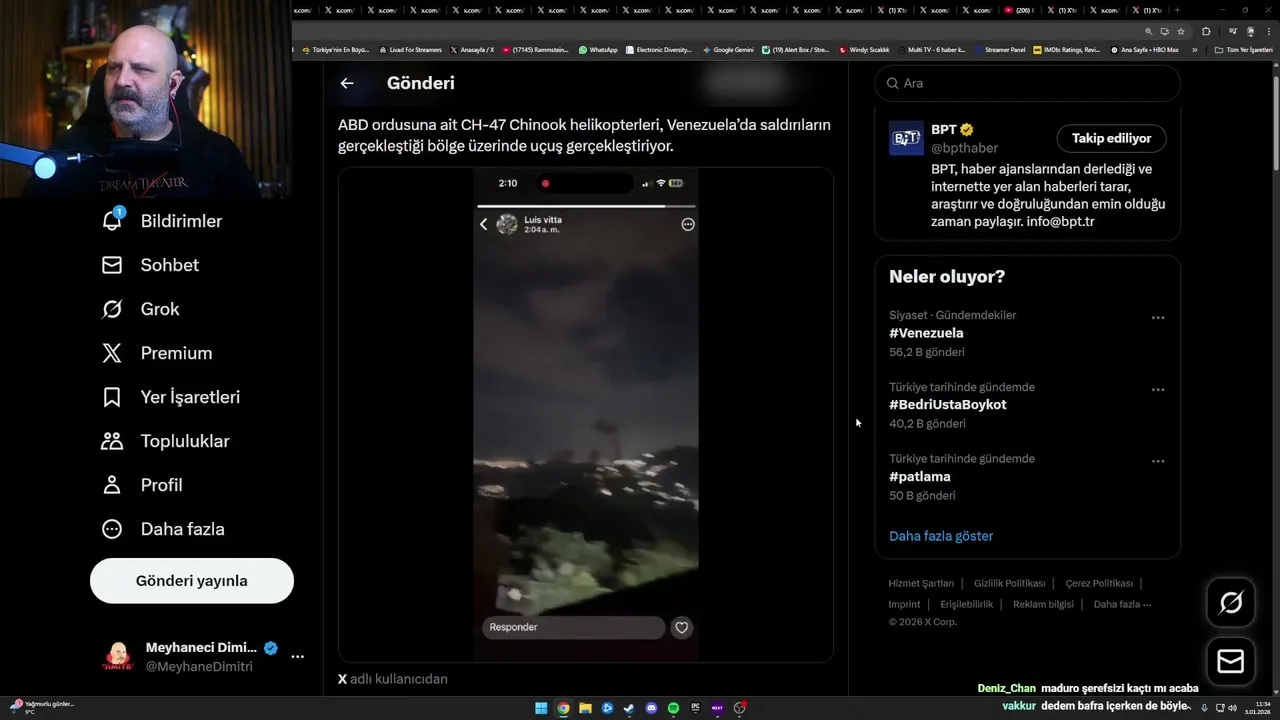Open the #Venezuela trending topic
Screen dimensions: 1280x720
pos(926,333)
